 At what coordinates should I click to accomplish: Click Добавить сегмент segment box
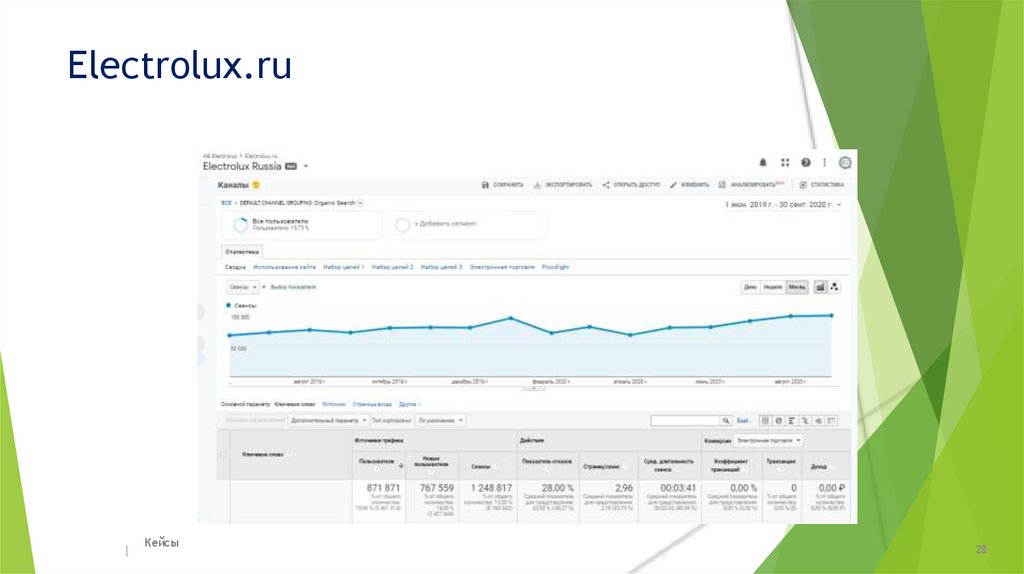tap(467, 225)
